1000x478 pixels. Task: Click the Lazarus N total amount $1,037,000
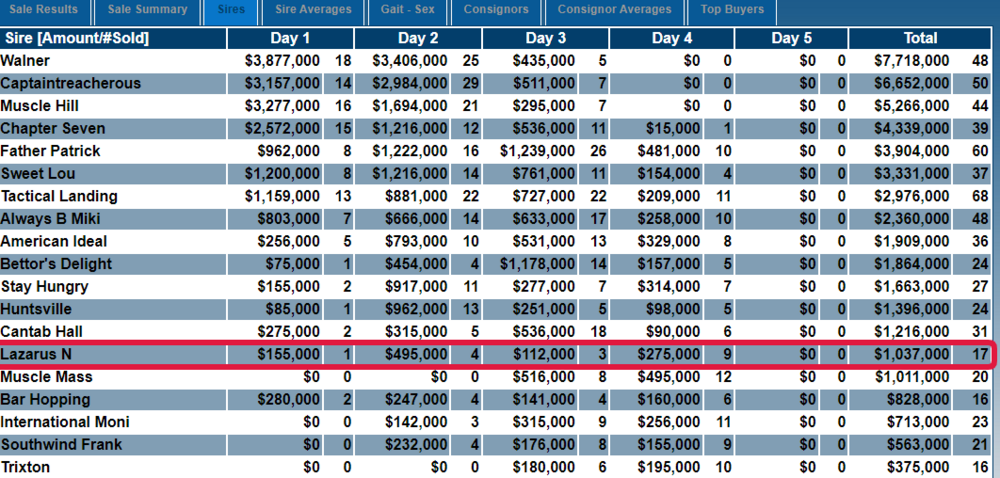[909, 354]
